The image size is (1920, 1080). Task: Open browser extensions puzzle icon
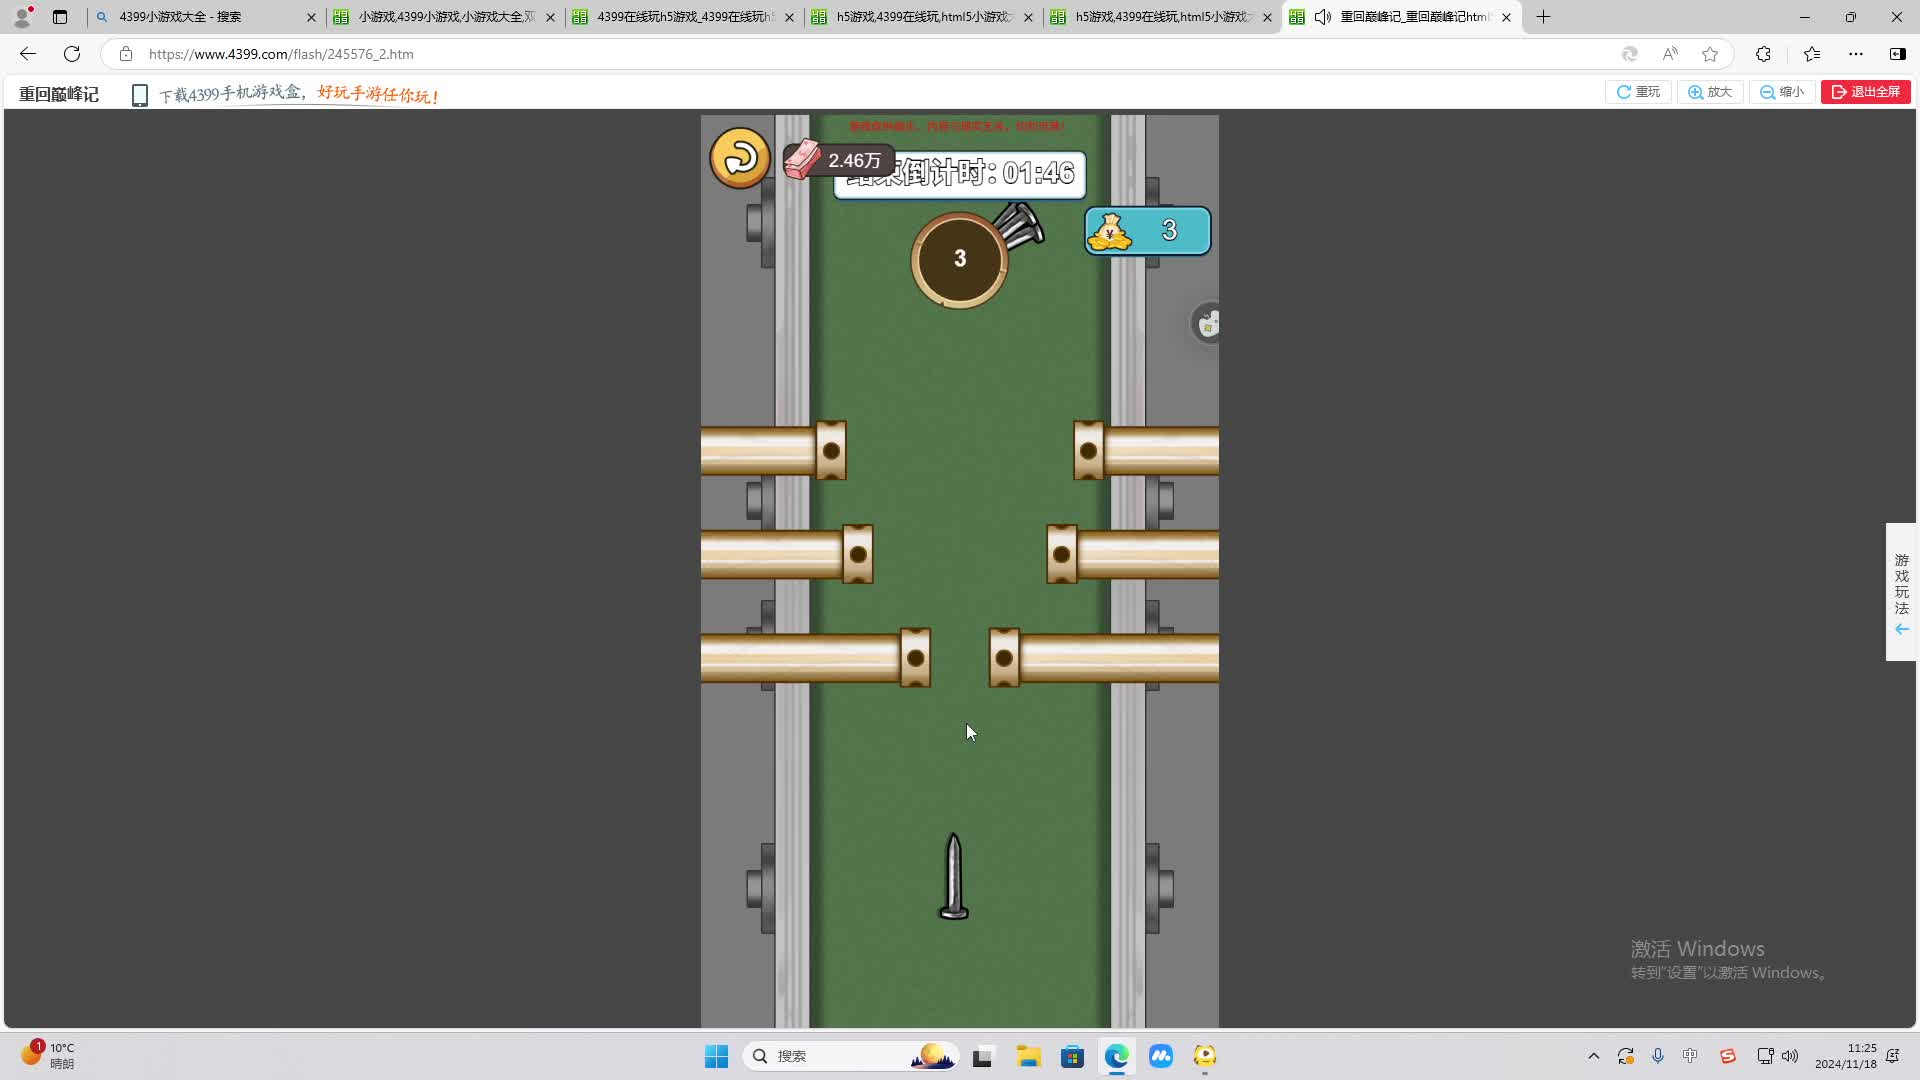click(x=1763, y=54)
